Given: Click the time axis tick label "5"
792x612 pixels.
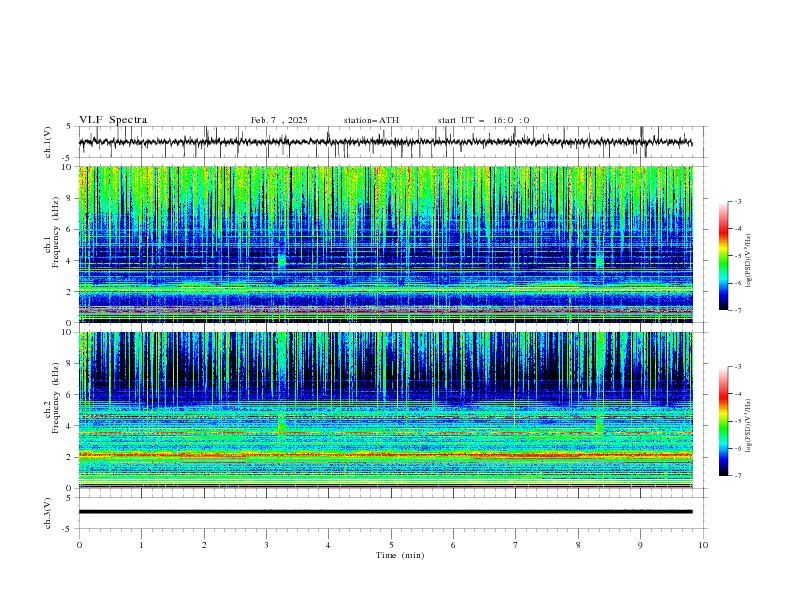Looking at the screenshot, I should click(391, 545).
